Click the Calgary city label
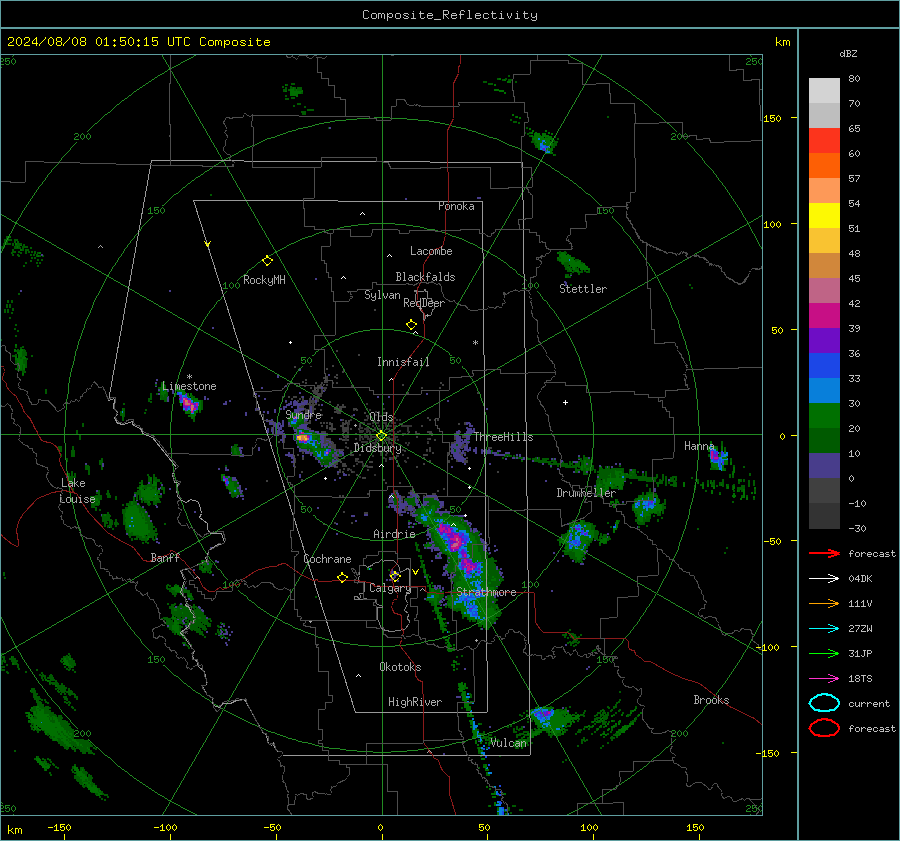900x841 pixels. click(x=390, y=588)
